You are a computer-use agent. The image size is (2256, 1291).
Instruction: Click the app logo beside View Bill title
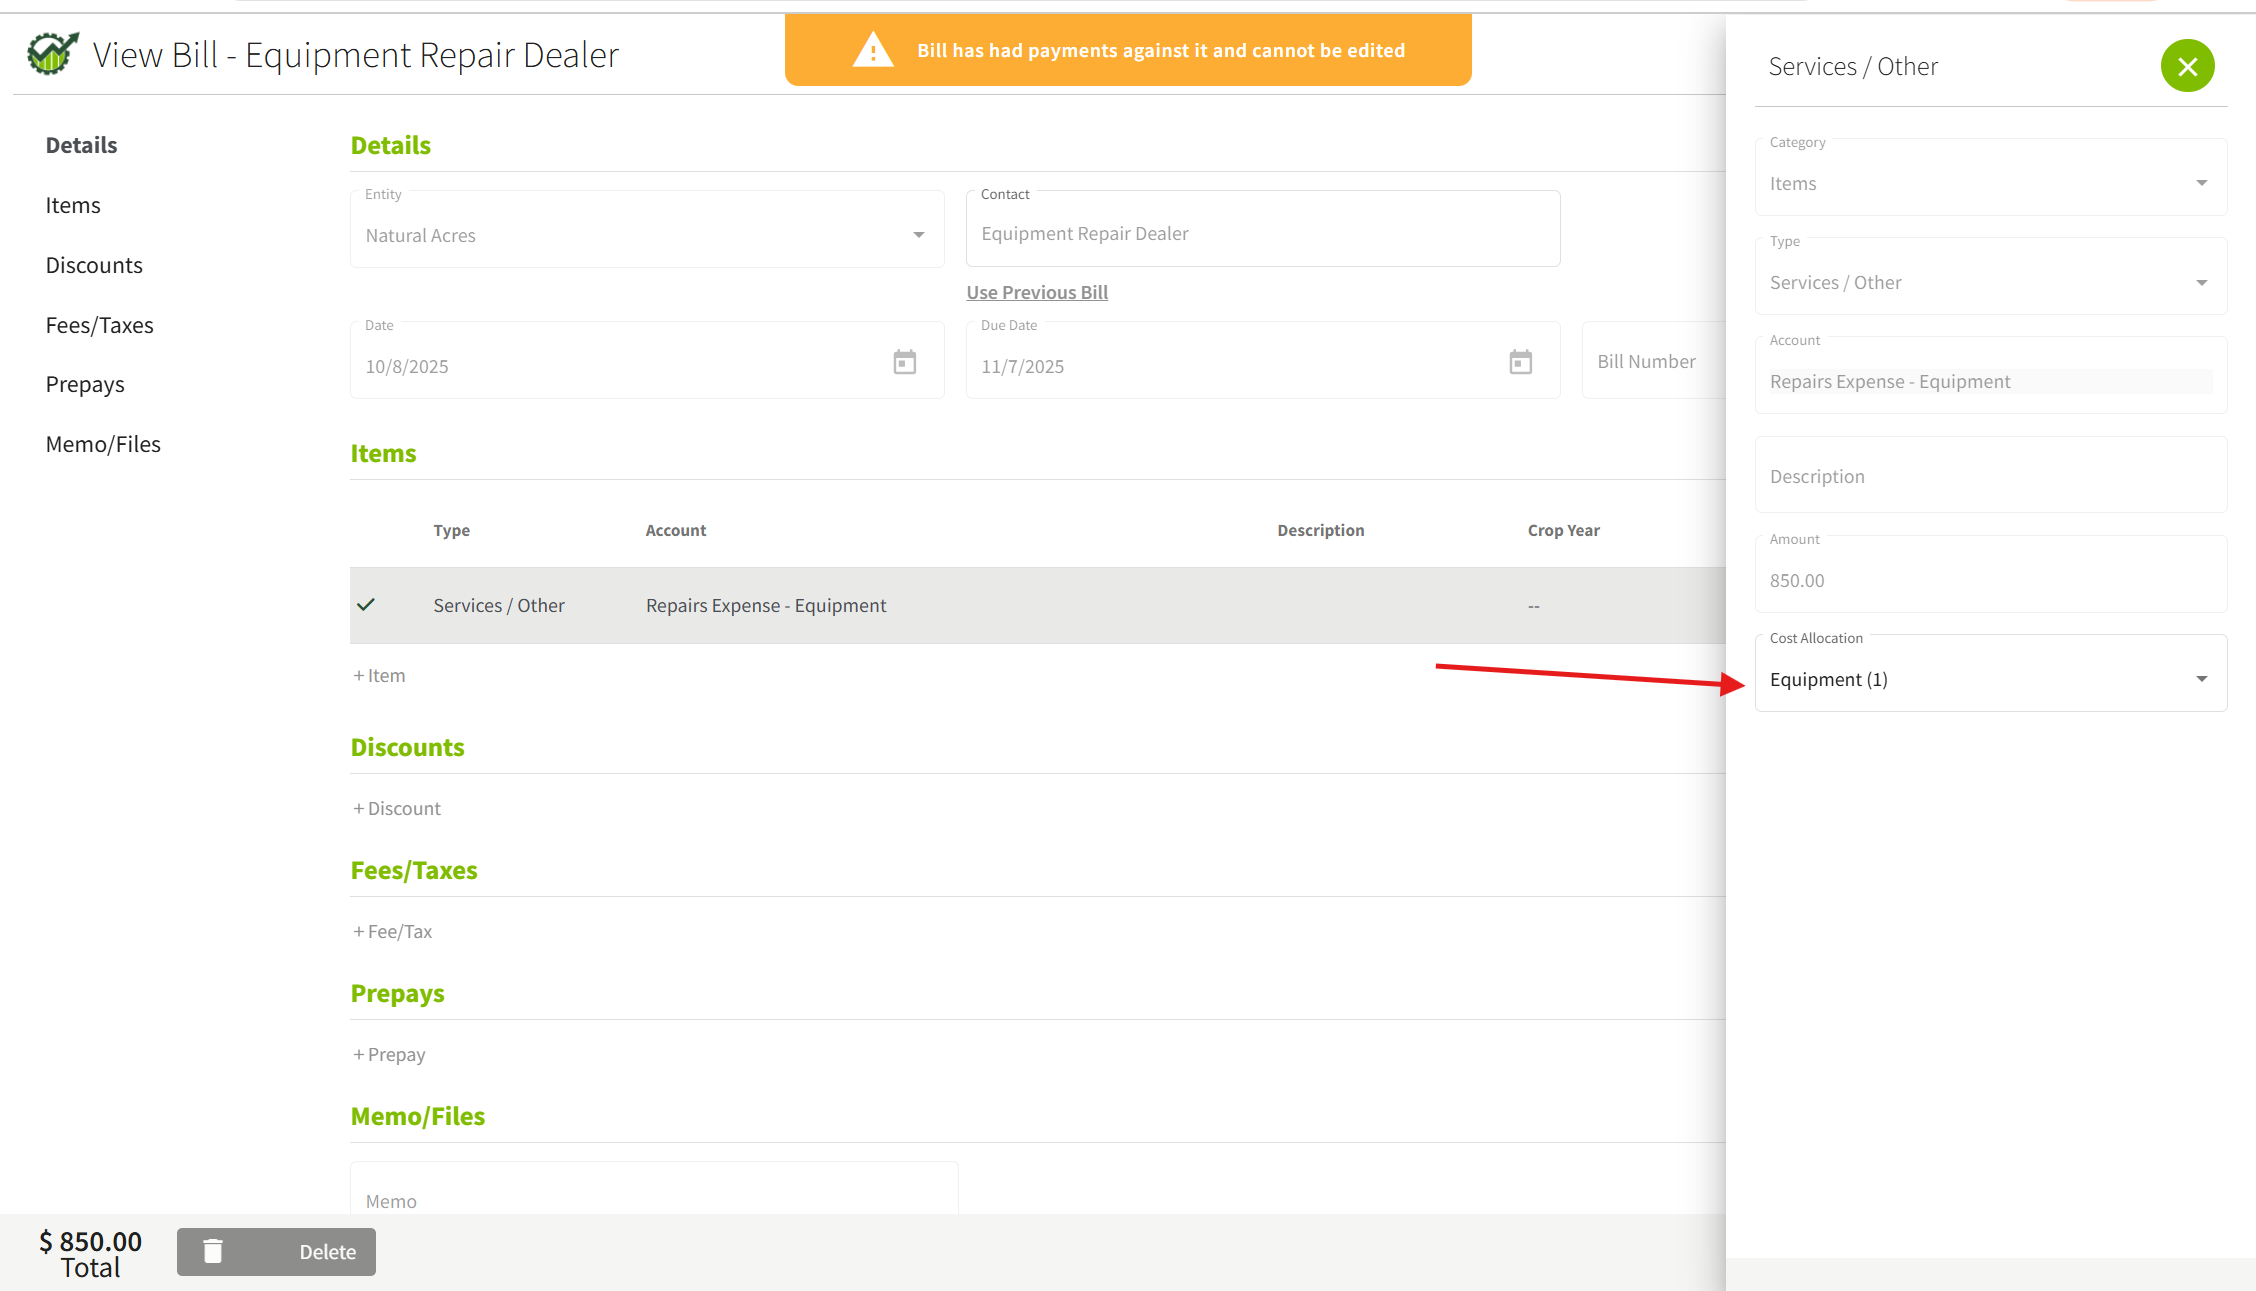52,54
